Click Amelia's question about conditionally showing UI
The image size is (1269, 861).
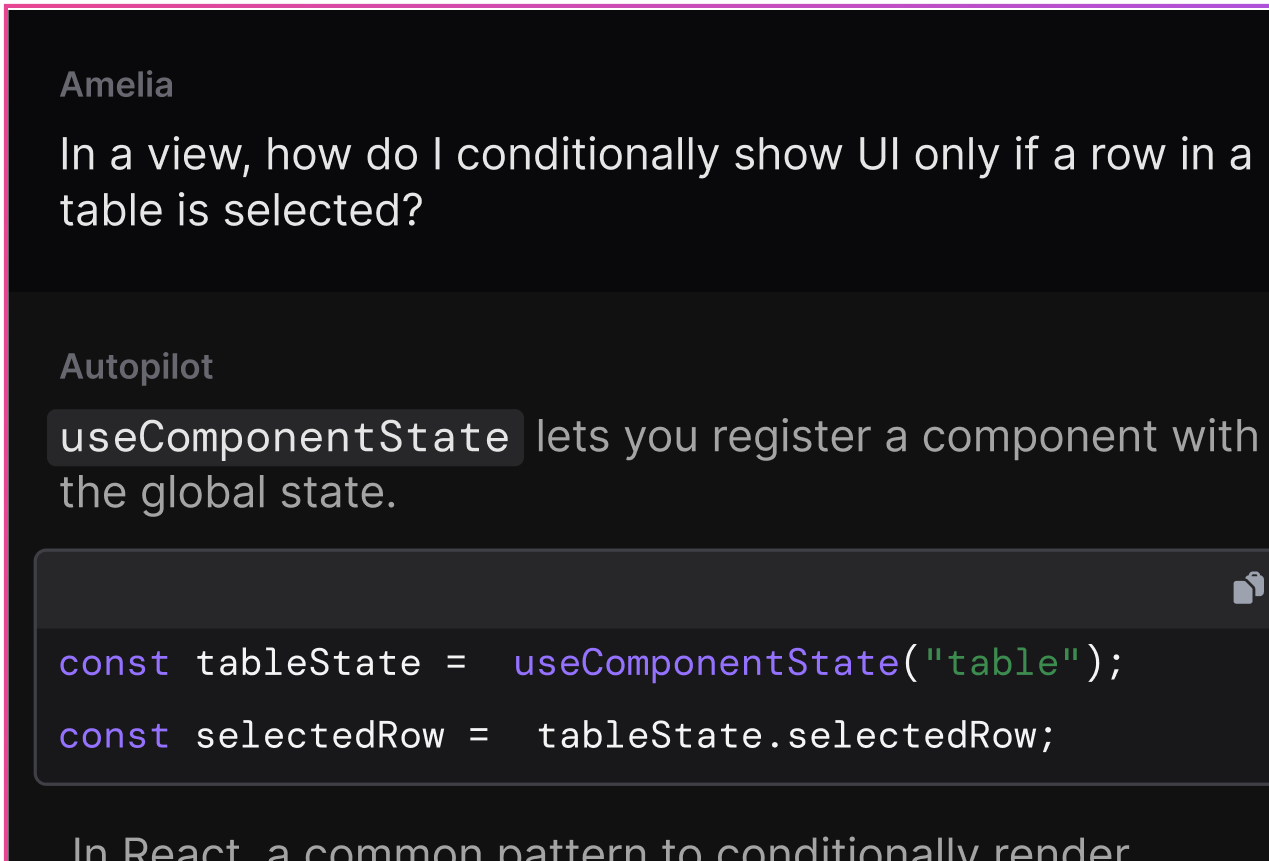656,182
